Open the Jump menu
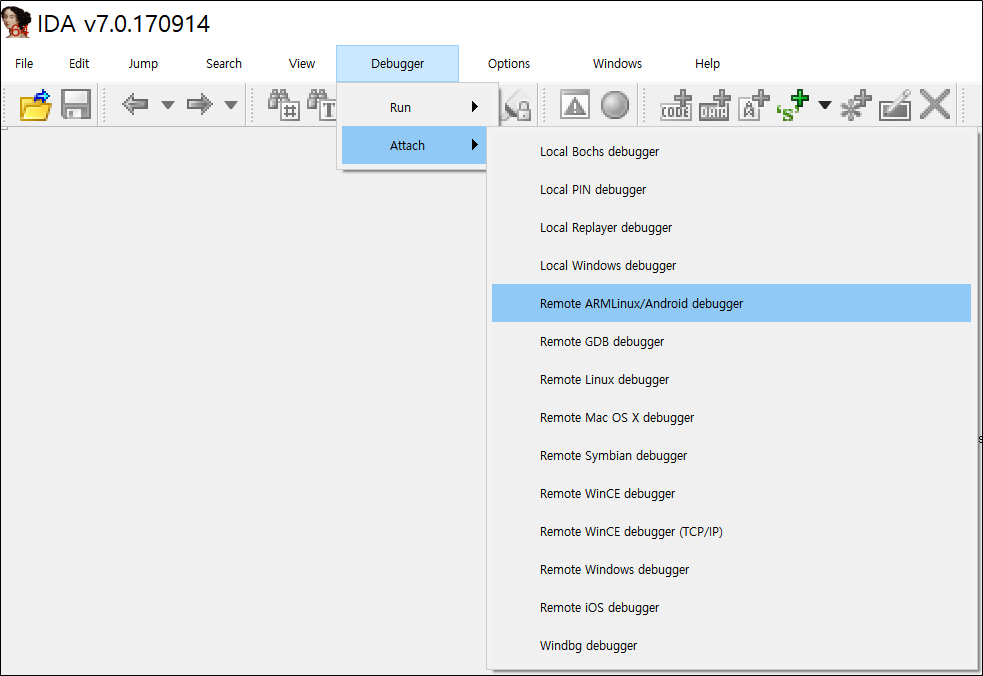983x676 pixels. coord(143,63)
